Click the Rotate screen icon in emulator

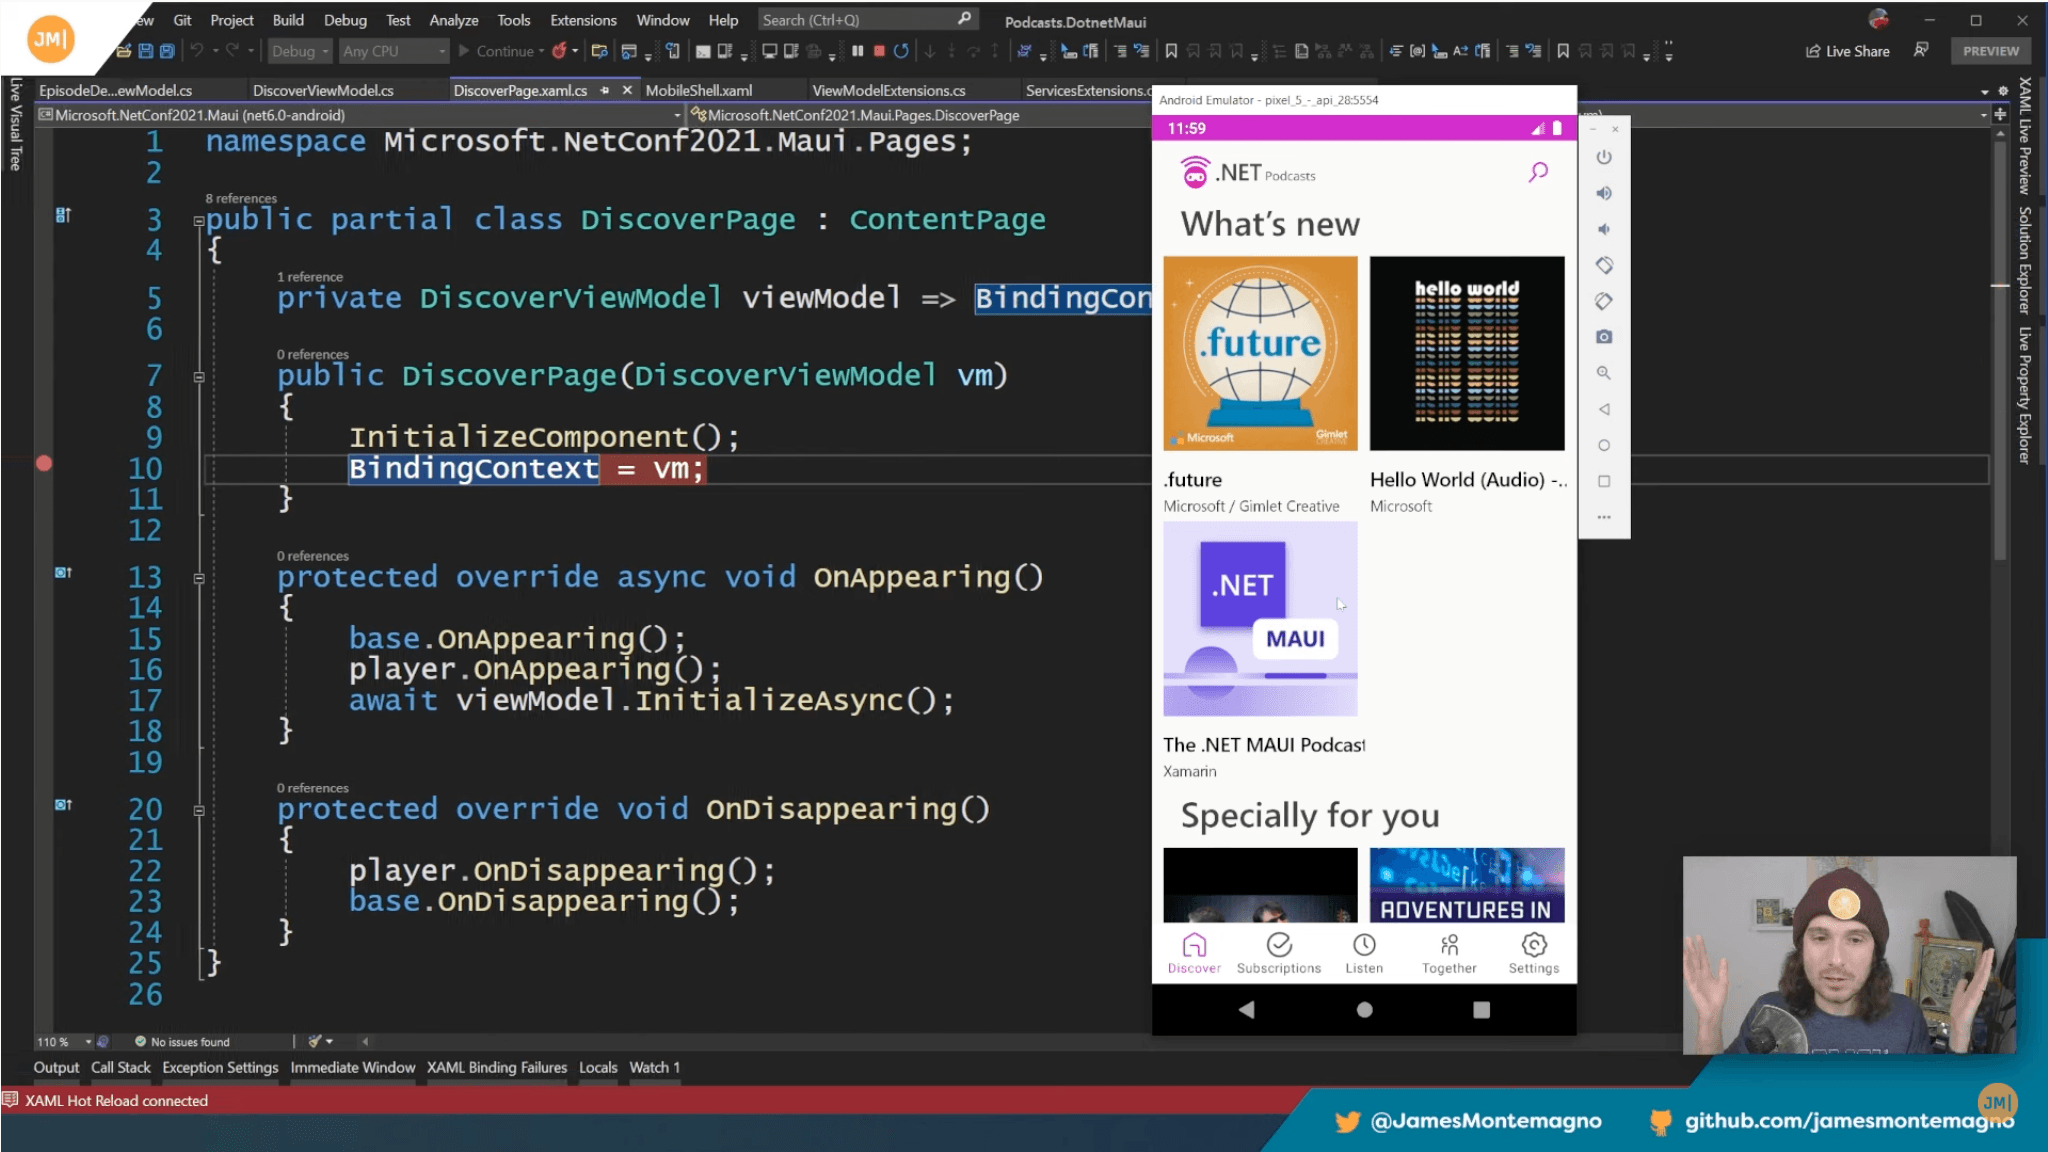click(x=1604, y=264)
